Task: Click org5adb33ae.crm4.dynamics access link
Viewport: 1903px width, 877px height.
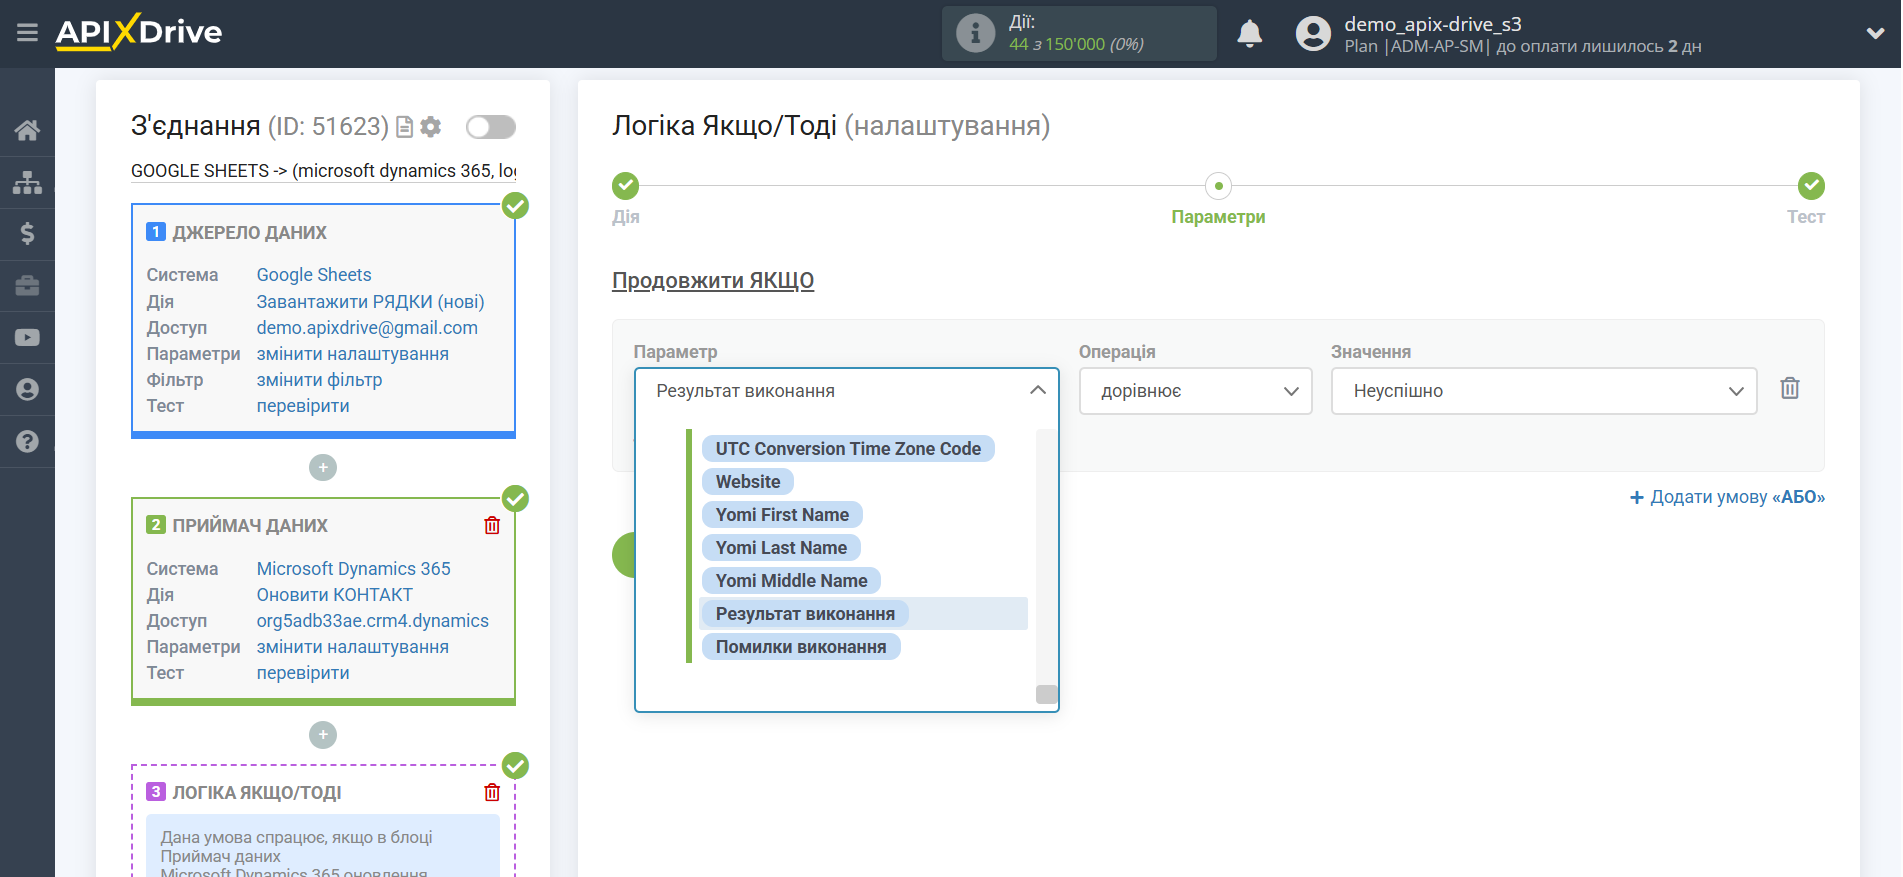Action: coord(372,621)
